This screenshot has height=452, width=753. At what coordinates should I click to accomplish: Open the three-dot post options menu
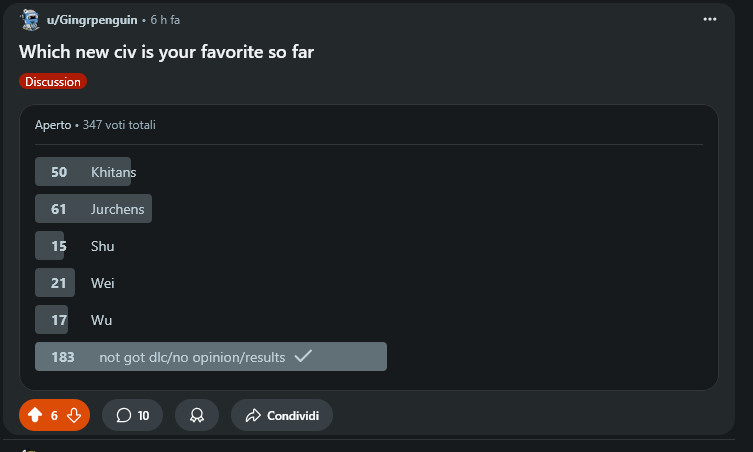click(x=710, y=19)
